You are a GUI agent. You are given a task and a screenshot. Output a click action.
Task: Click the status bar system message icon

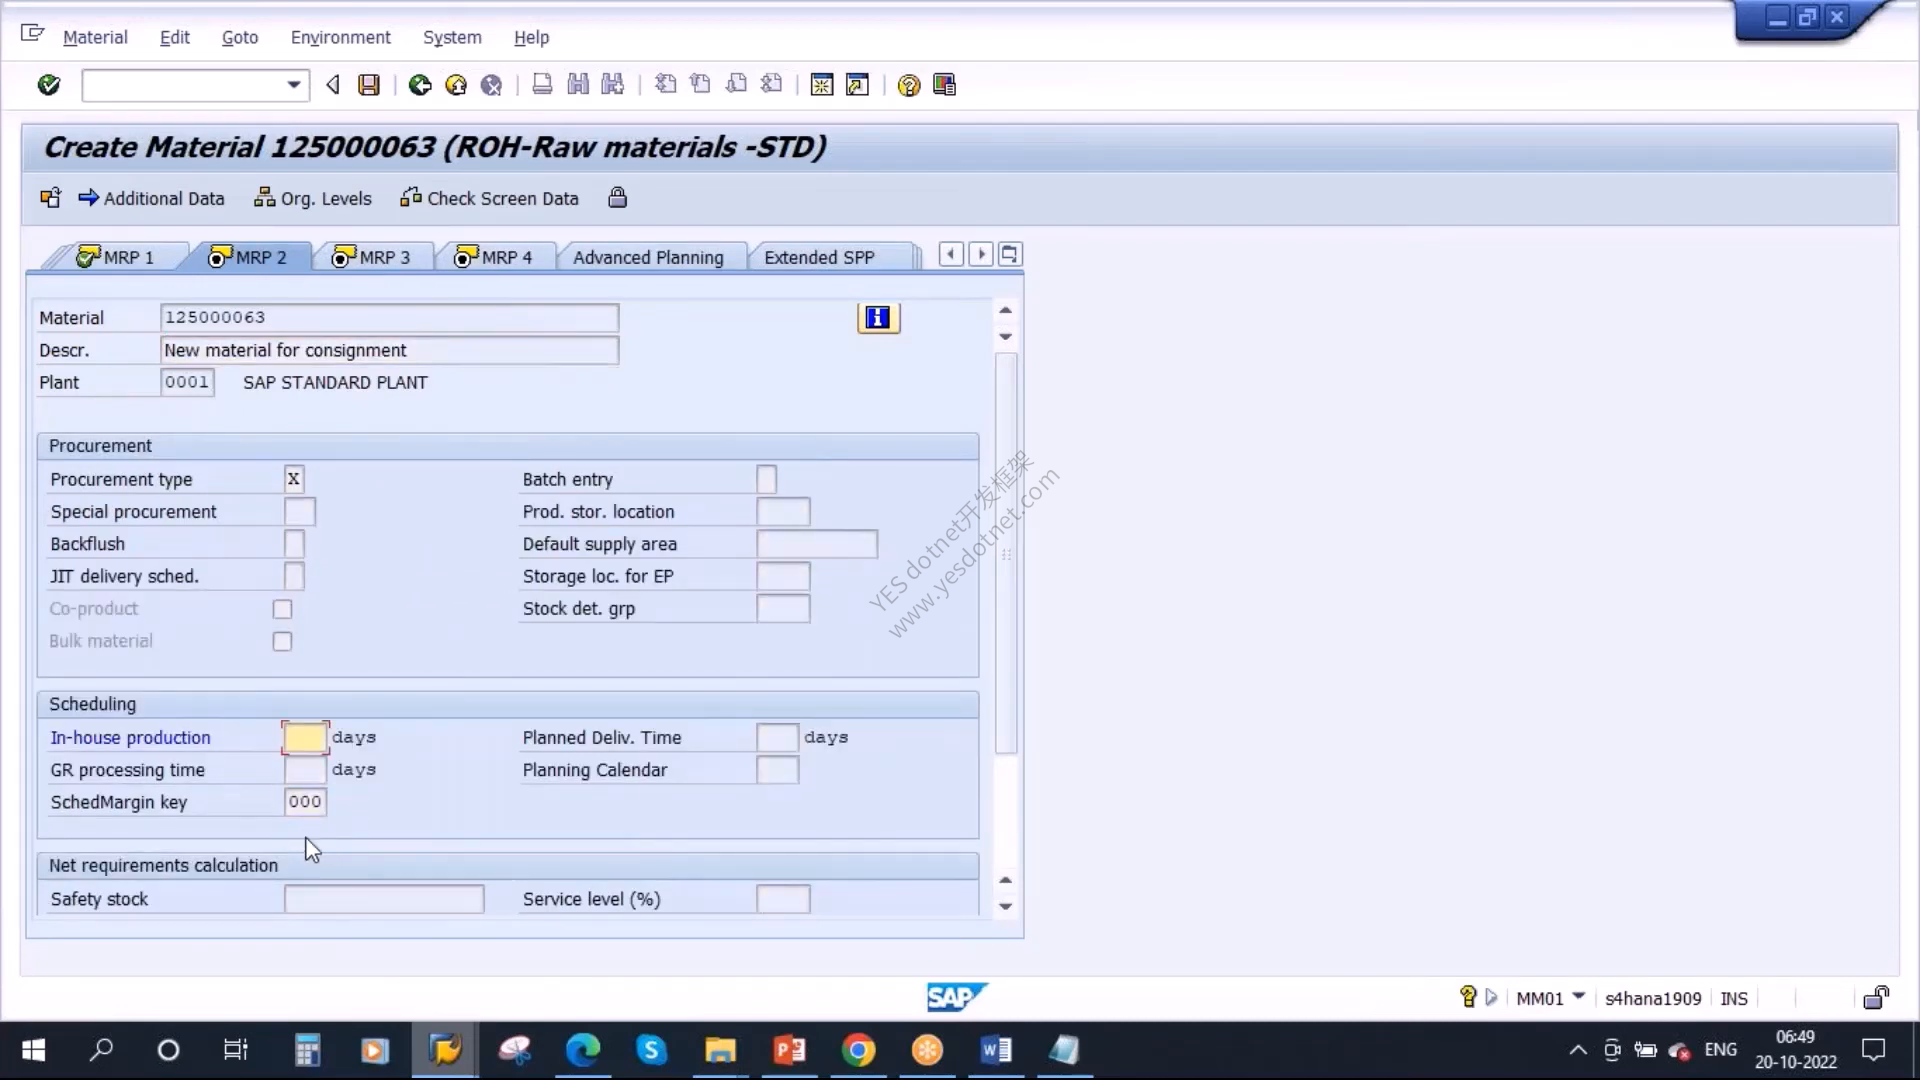[x=1468, y=997]
